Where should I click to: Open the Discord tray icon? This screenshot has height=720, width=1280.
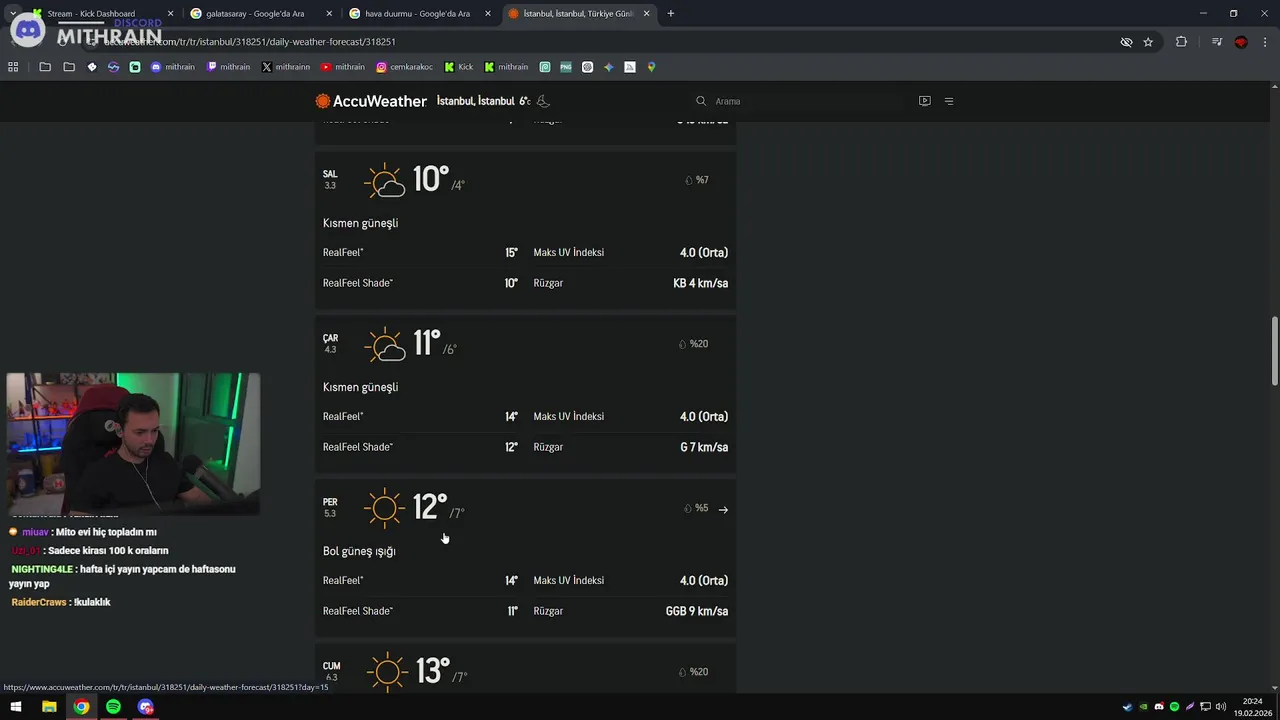pyautogui.click(x=1159, y=707)
